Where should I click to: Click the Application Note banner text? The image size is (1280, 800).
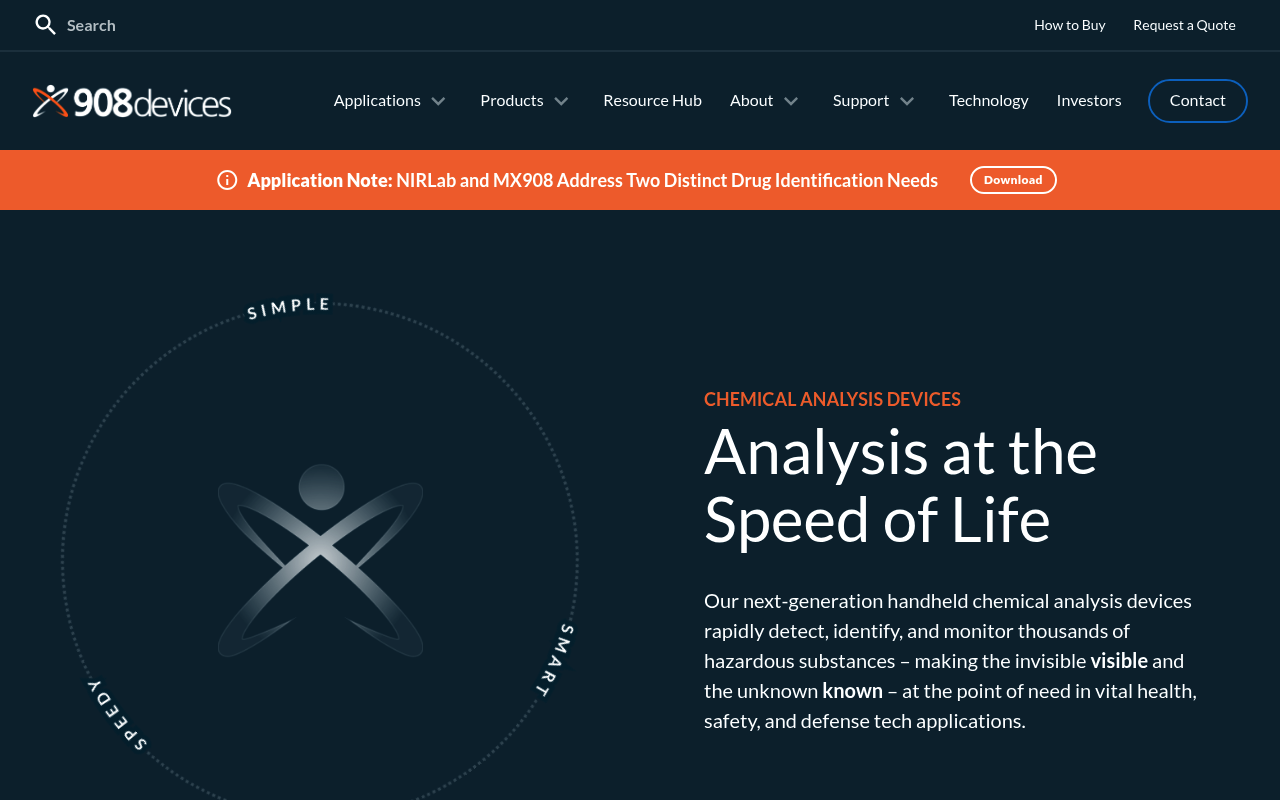pos(592,180)
